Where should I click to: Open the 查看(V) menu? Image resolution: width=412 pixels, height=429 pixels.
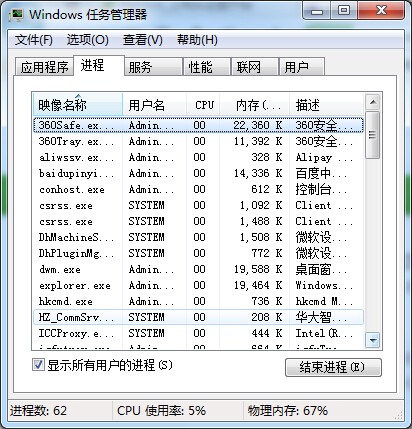[142, 40]
